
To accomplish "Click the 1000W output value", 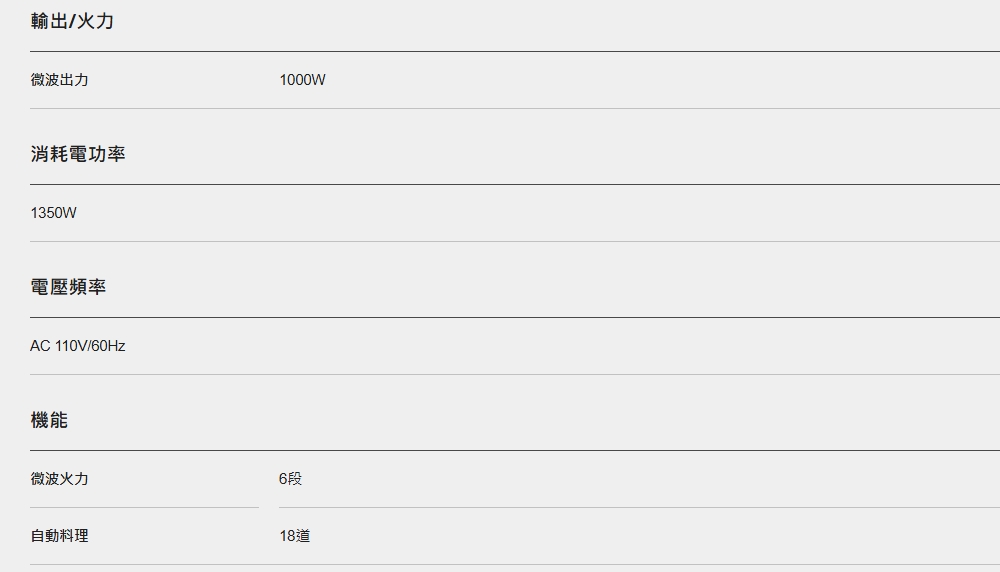I will point(302,80).
